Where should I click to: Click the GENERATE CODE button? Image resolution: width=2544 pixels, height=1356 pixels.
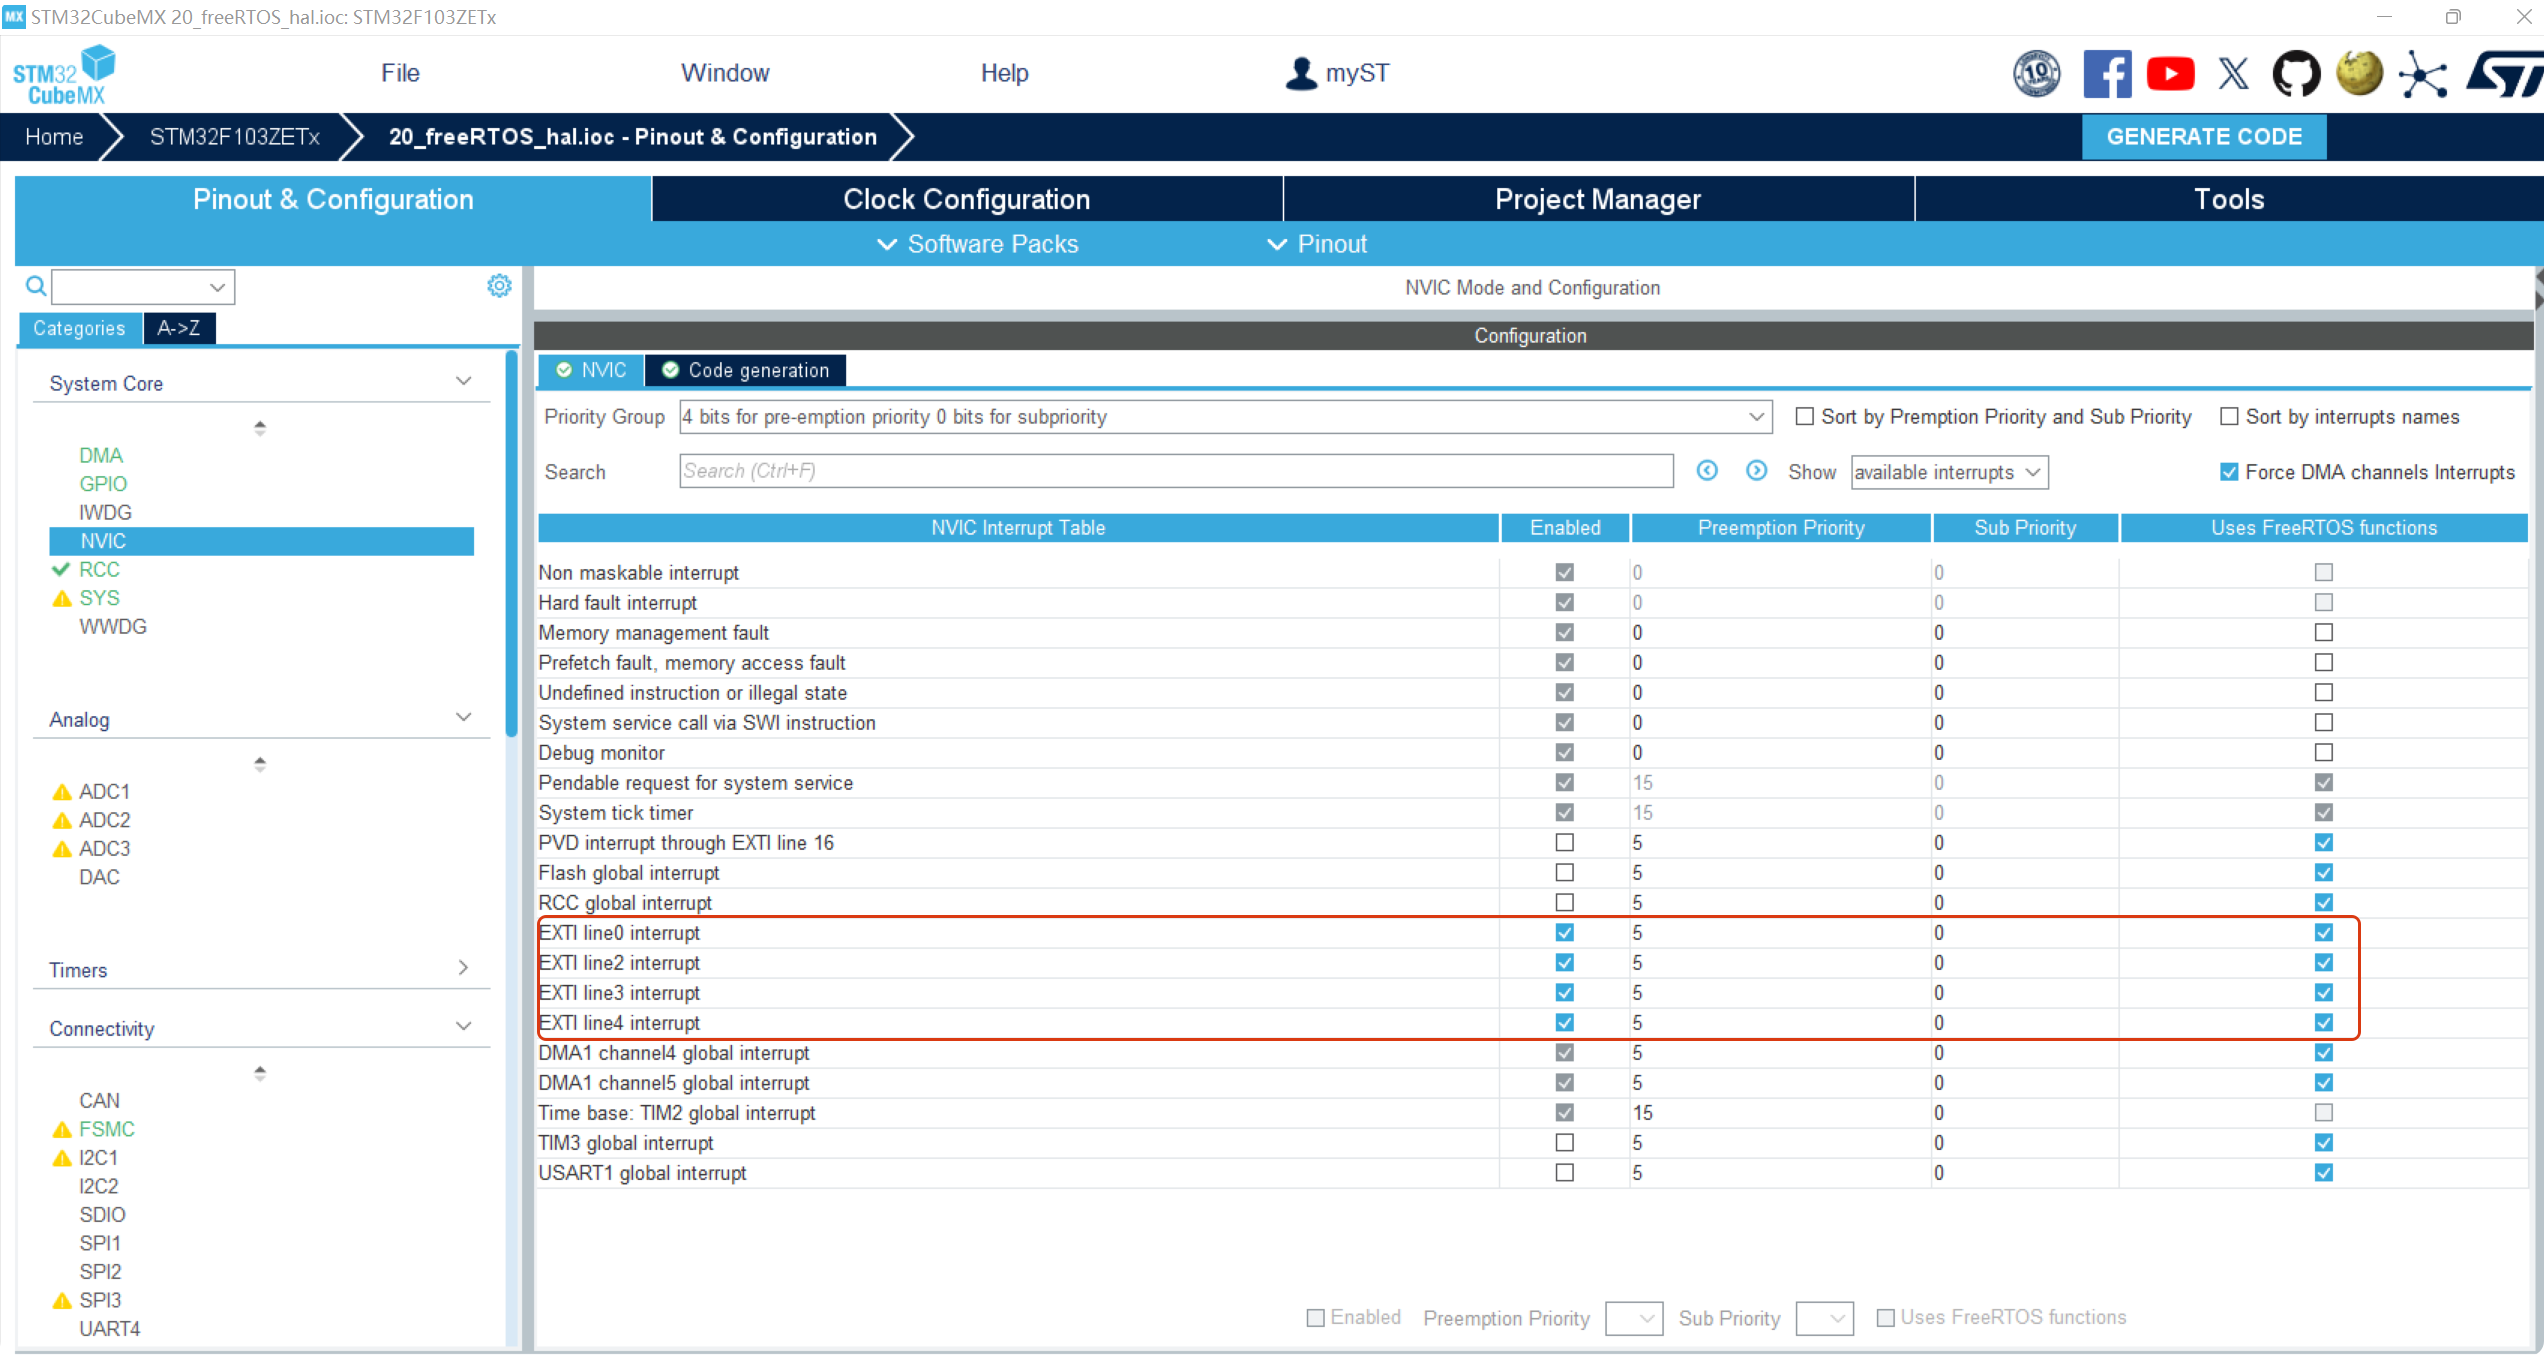(x=2203, y=137)
